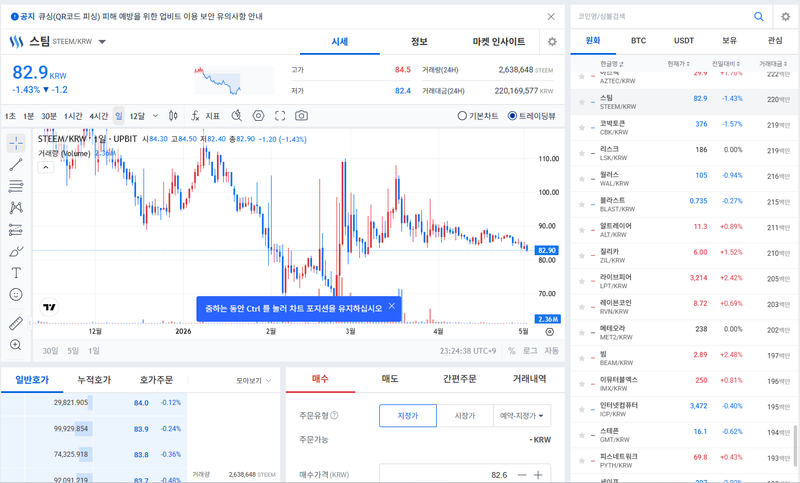Increase buy price with plus stepper
Screen dimensions: 800x483
tap(538, 475)
